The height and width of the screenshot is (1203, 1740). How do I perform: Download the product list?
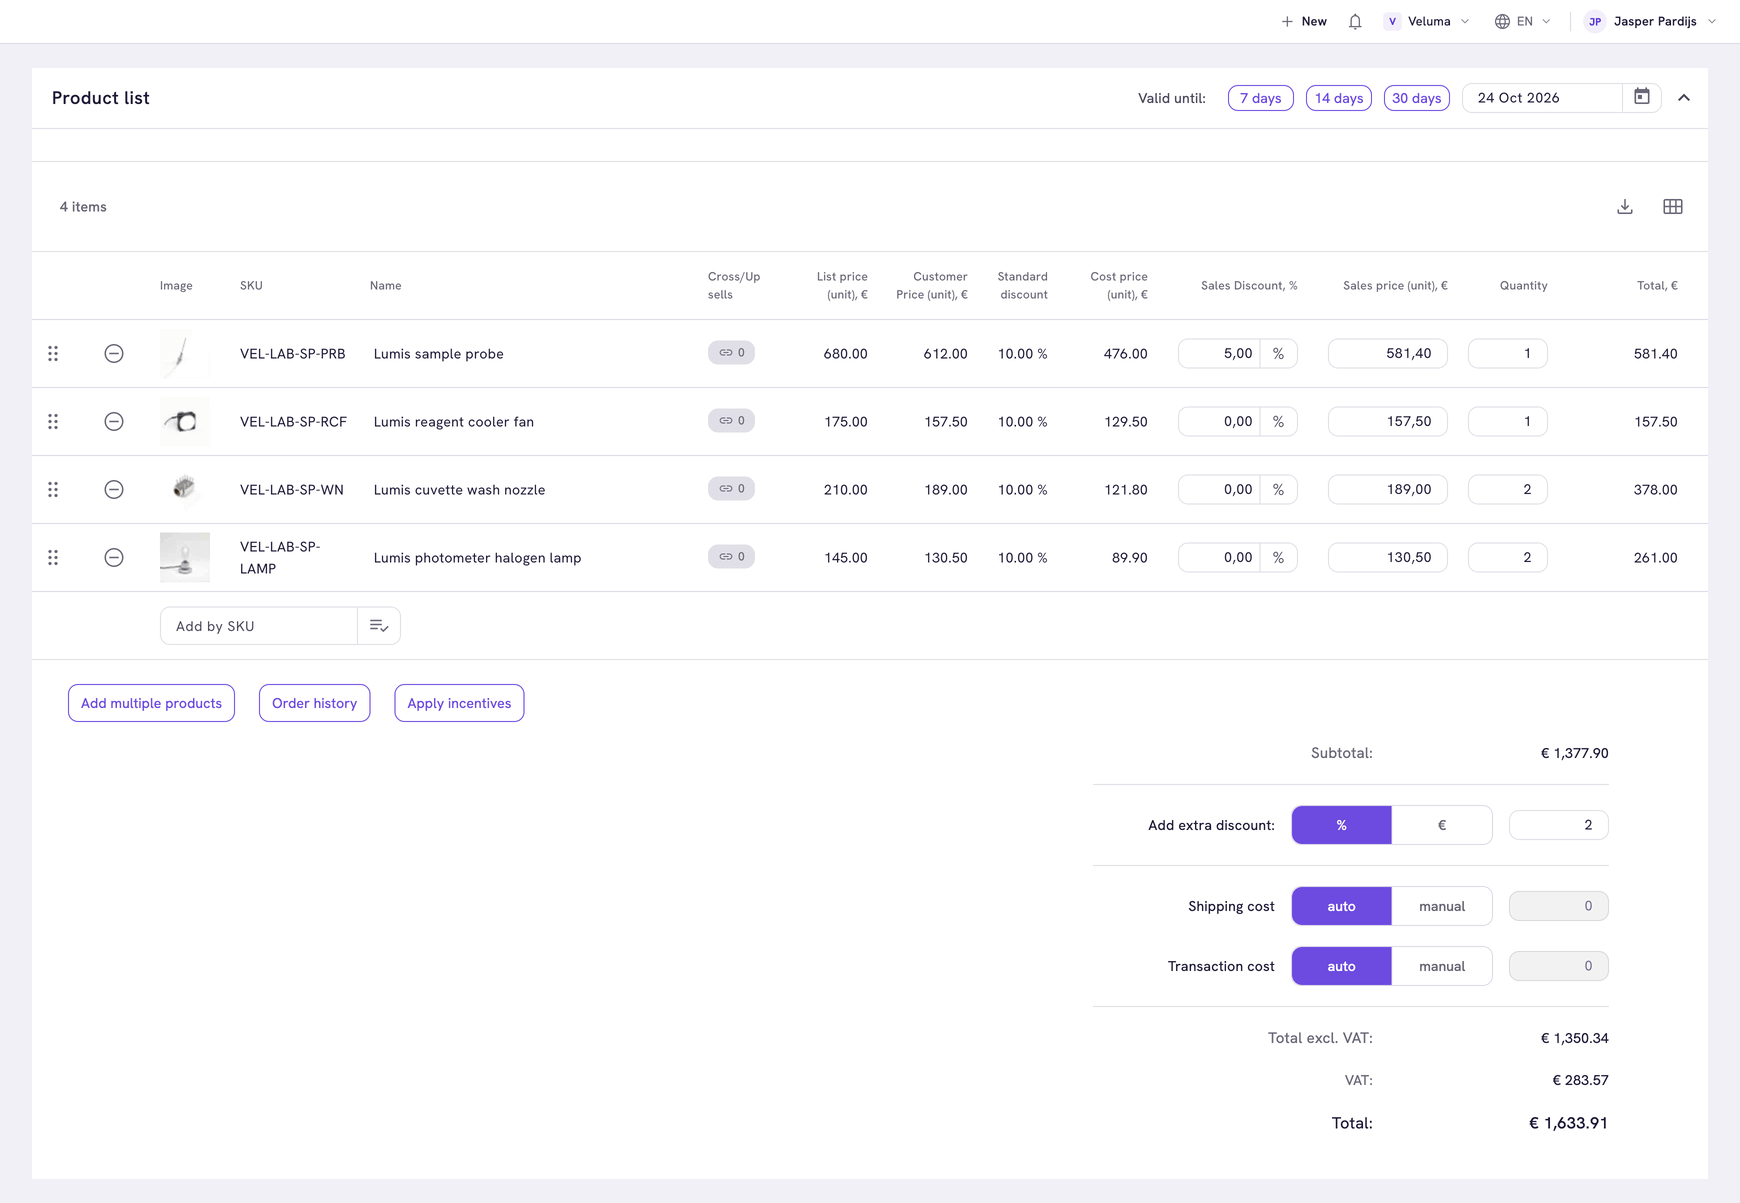1625,206
